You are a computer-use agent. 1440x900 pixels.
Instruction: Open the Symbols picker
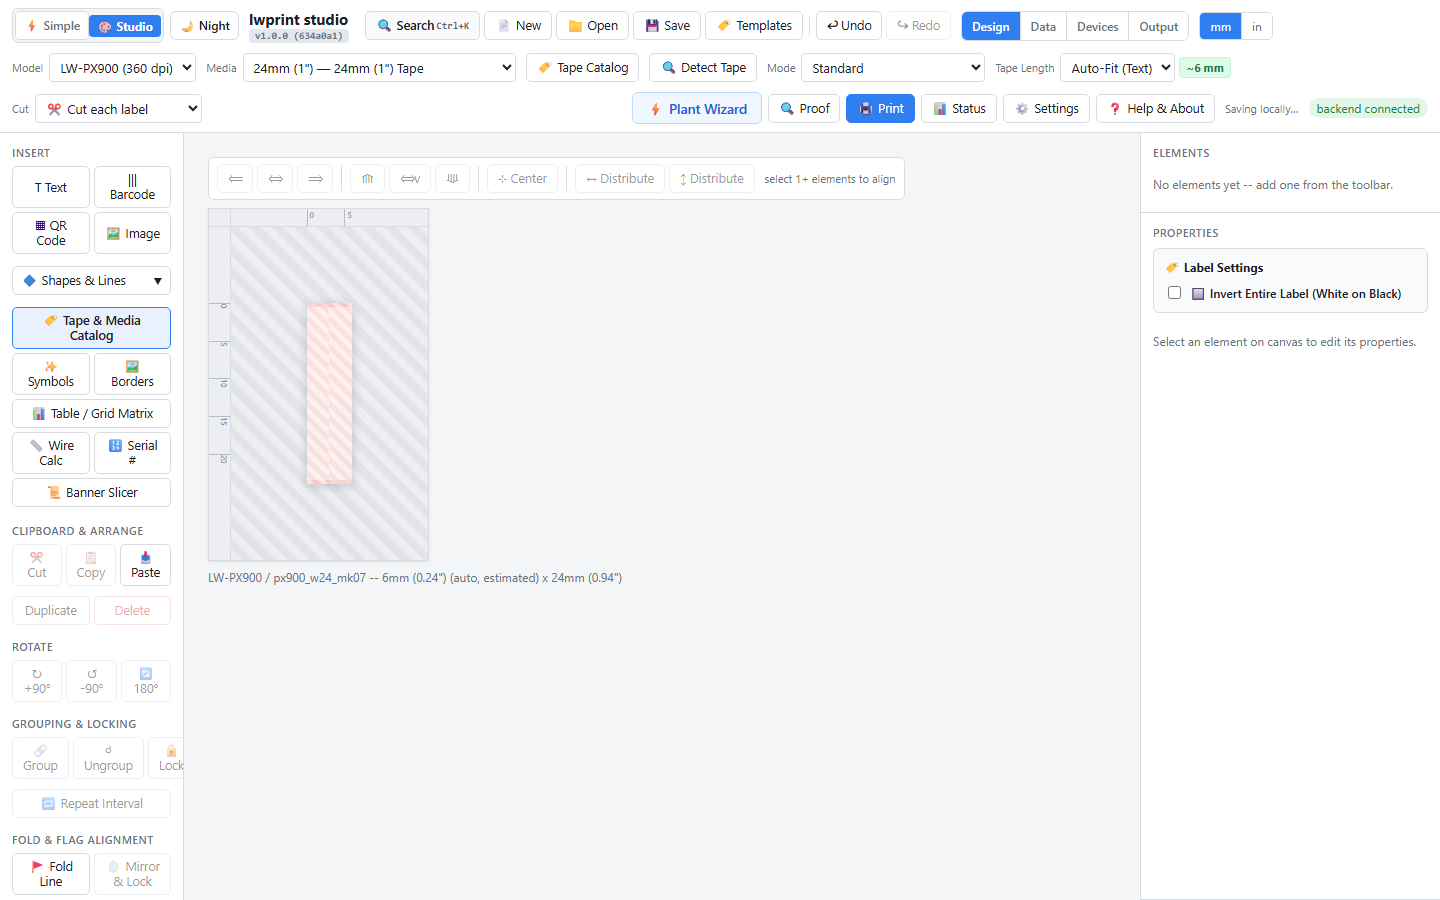[51, 374]
